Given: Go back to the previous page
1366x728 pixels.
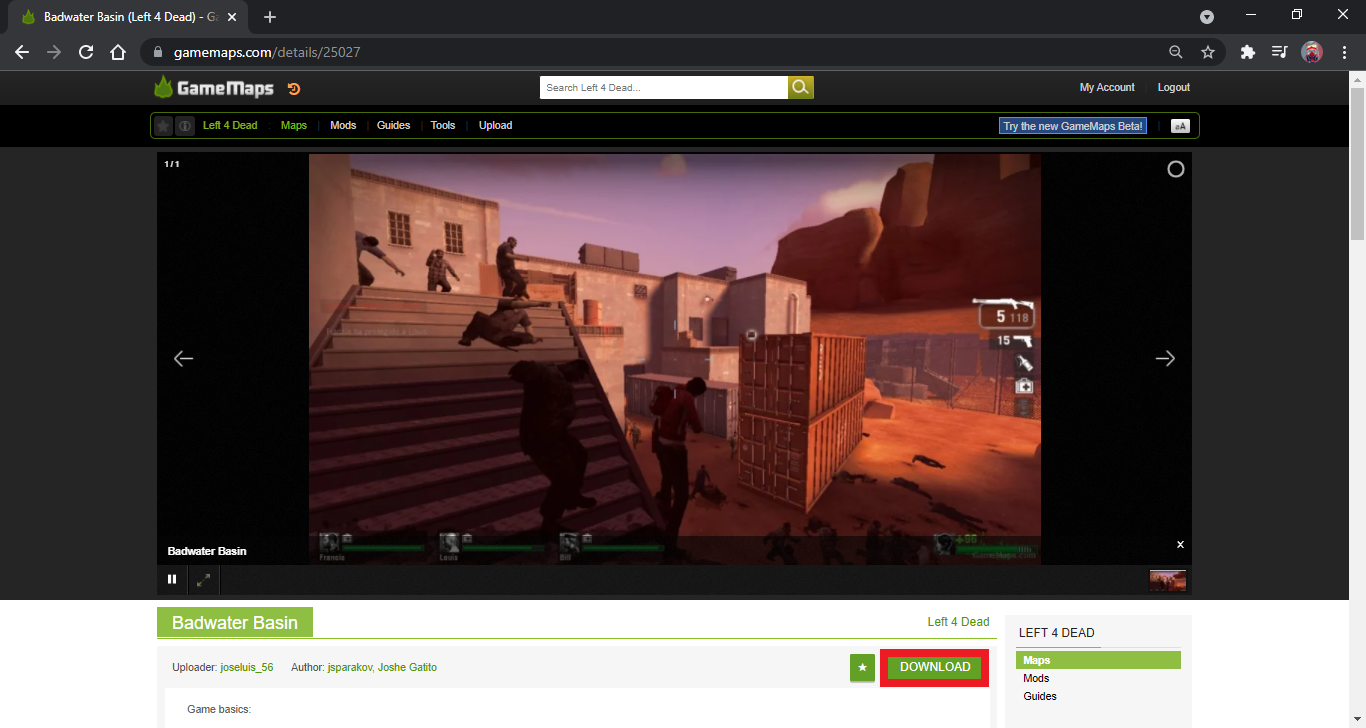Looking at the screenshot, I should tap(22, 52).
